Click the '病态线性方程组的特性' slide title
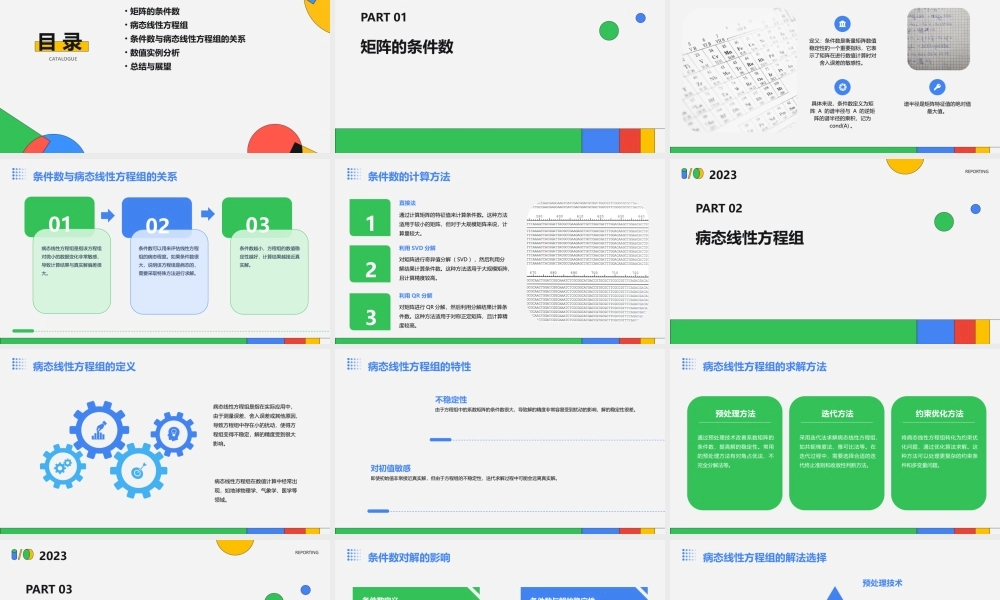1000x600 pixels. coord(420,367)
